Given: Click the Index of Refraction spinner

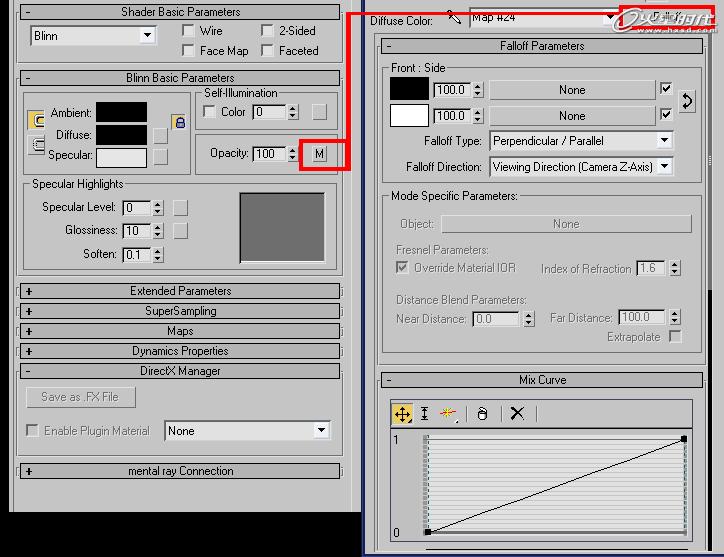Looking at the screenshot, I should tap(675, 268).
